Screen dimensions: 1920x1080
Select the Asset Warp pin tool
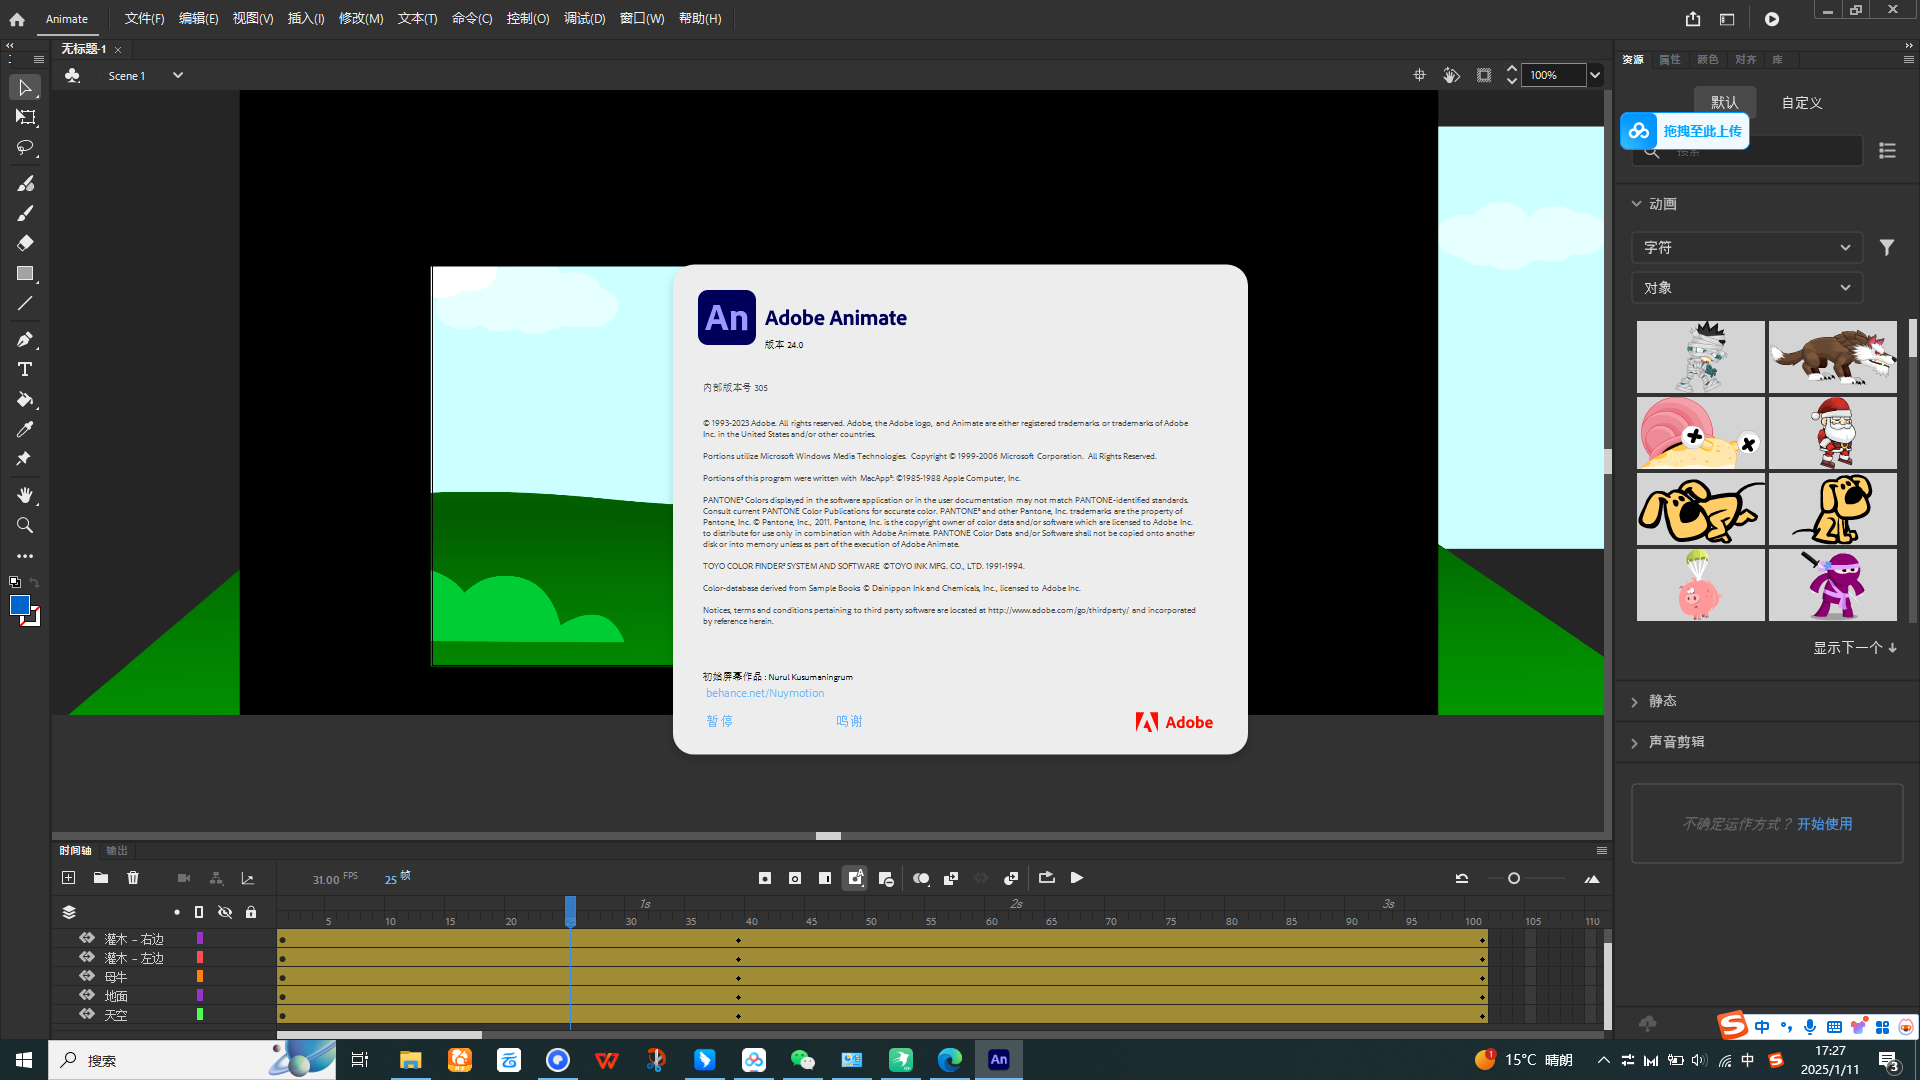(25, 459)
